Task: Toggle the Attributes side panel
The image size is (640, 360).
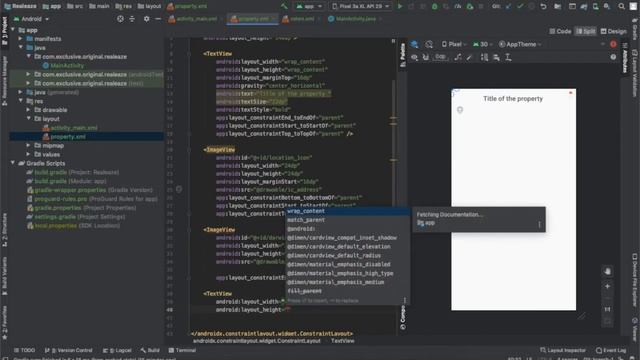Action: click(x=624, y=57)
